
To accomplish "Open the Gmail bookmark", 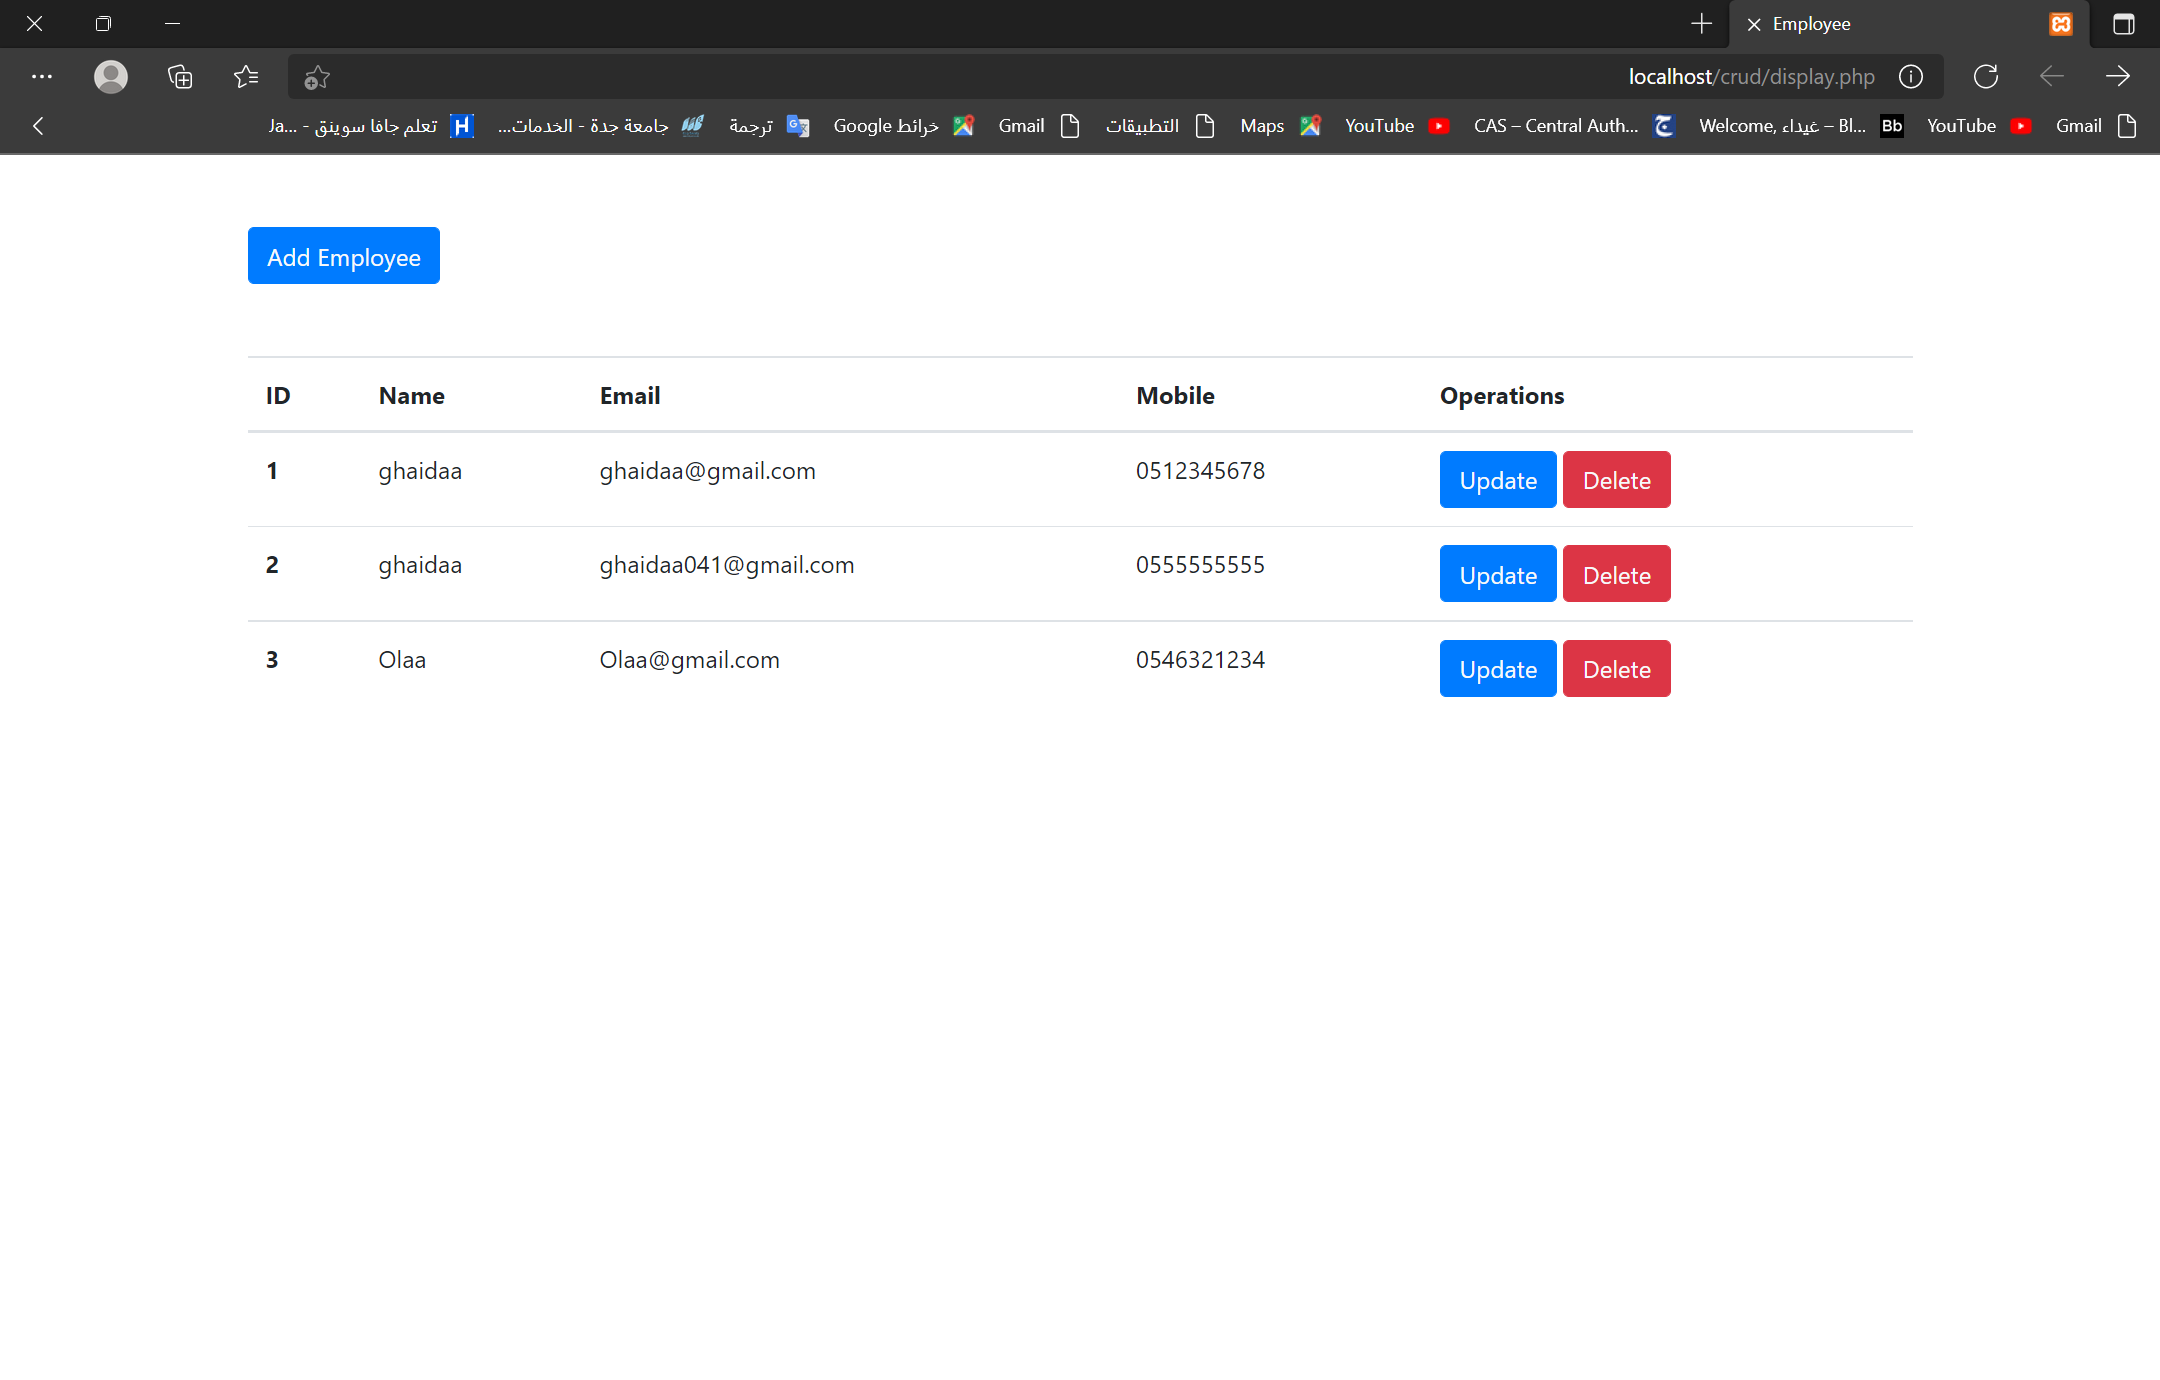I will (1021, 125).
